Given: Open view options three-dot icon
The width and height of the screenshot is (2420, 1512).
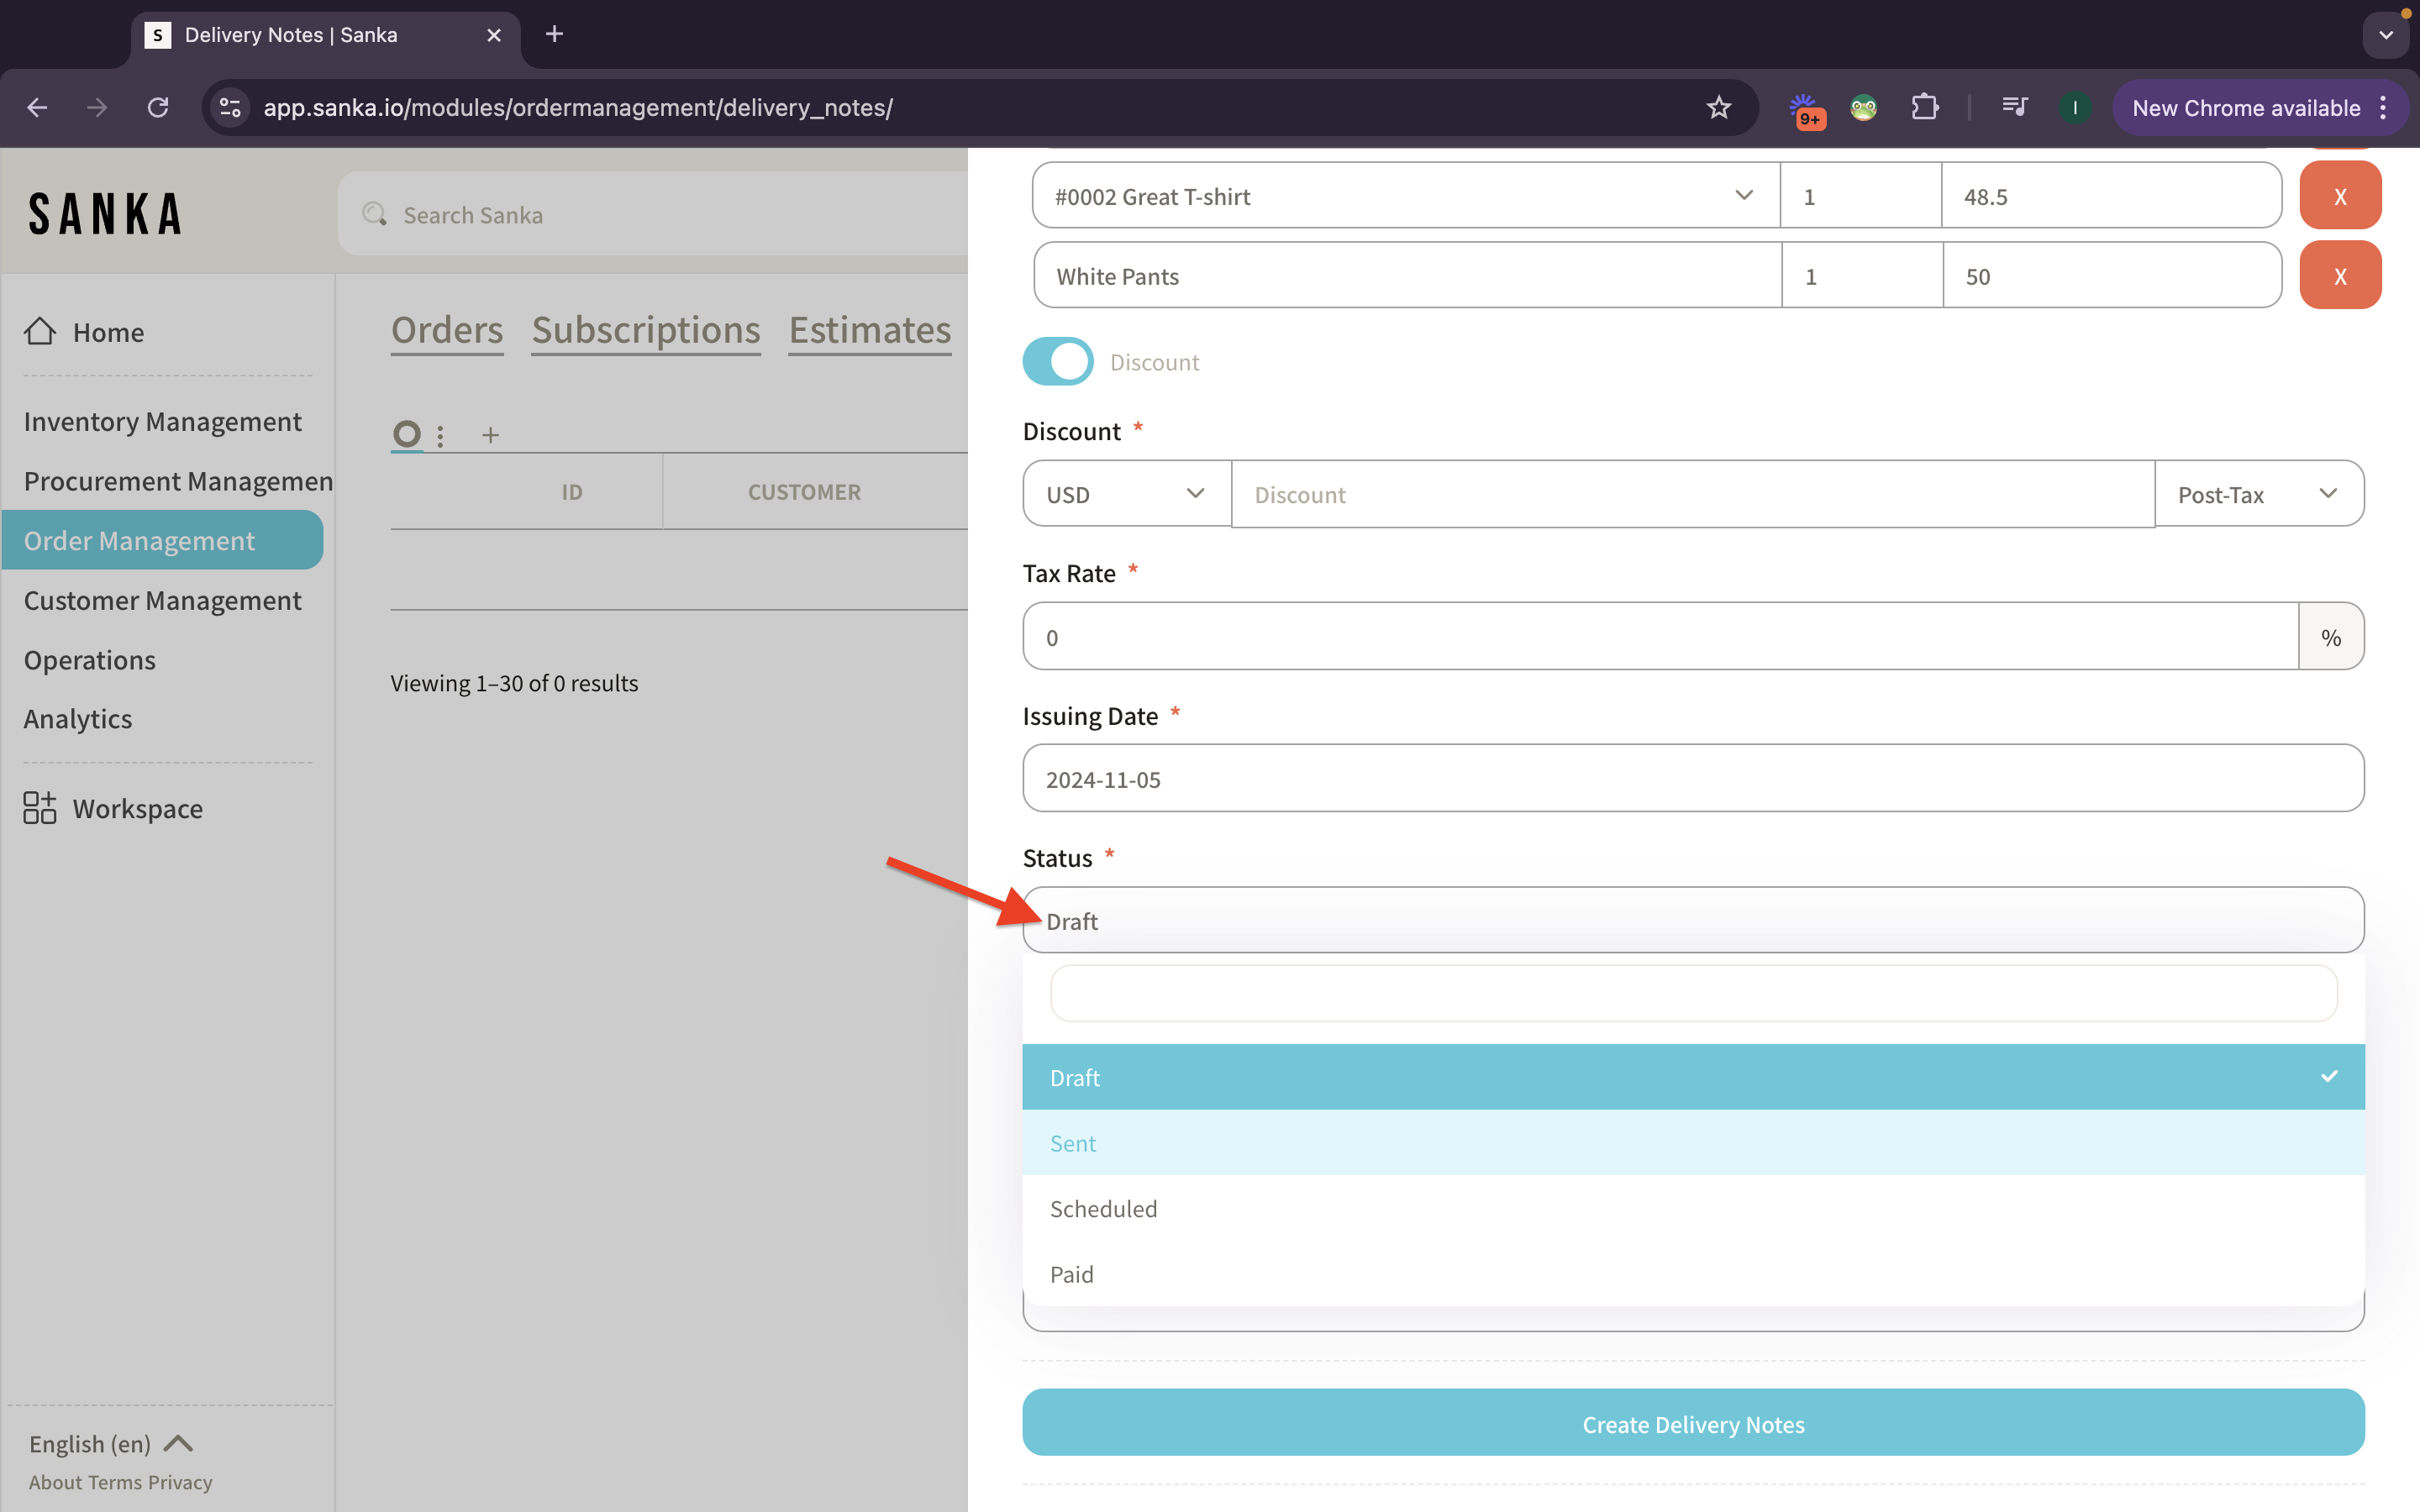Looking at the screenshot, I should pos(440,435).
